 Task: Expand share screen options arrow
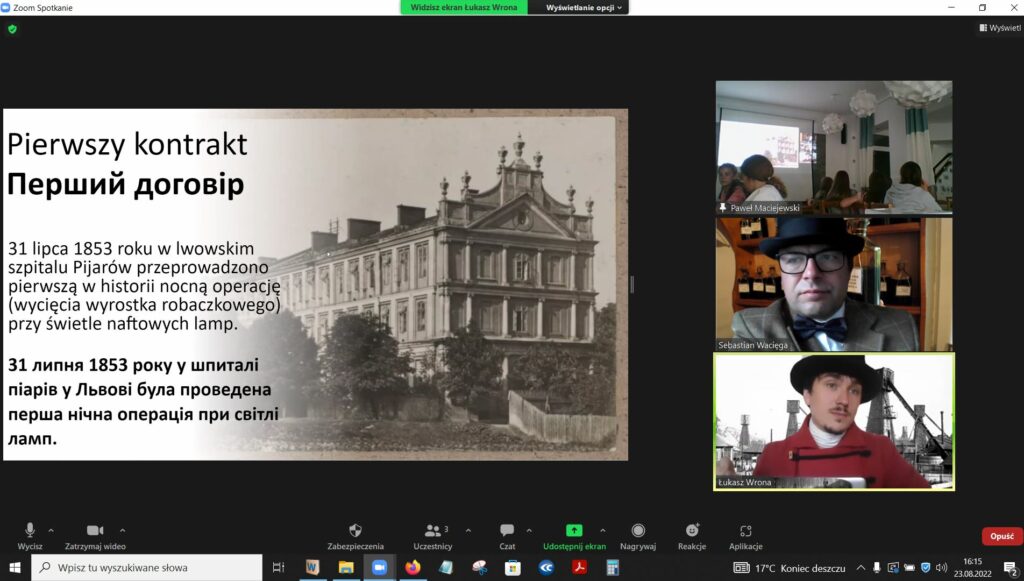point(602,530)
